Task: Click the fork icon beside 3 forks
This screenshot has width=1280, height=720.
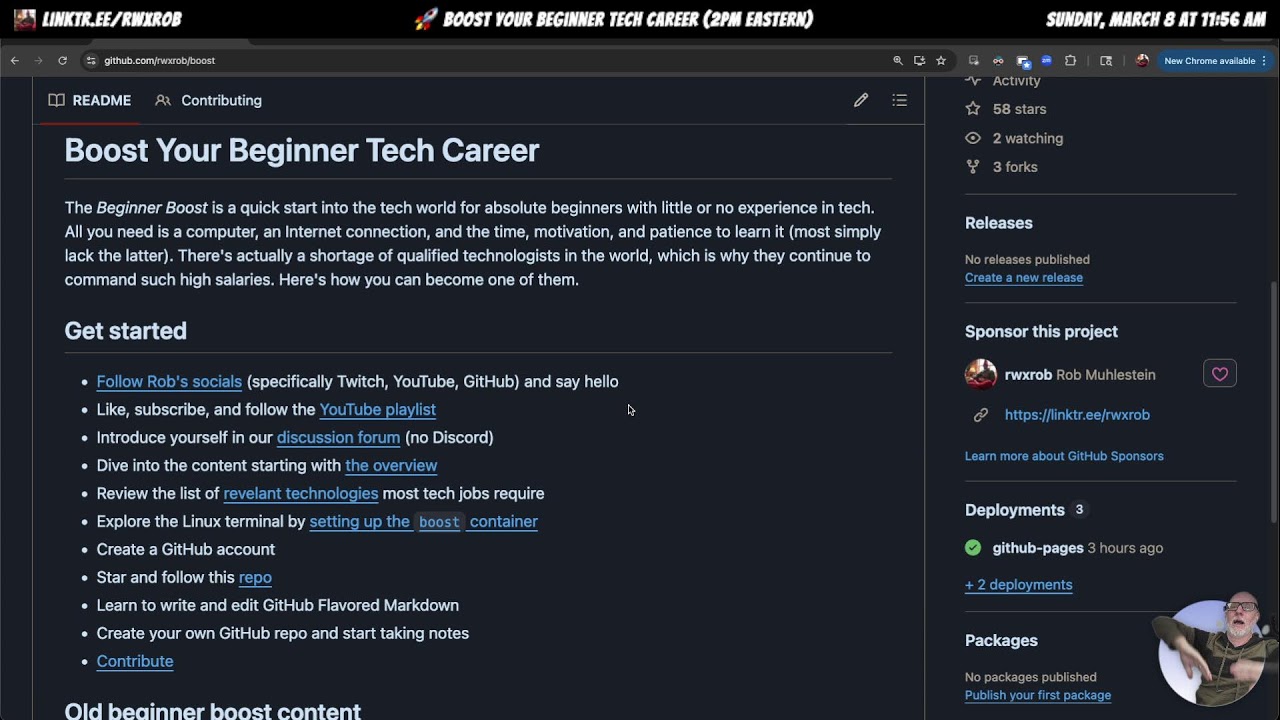Action: point(973,167)
